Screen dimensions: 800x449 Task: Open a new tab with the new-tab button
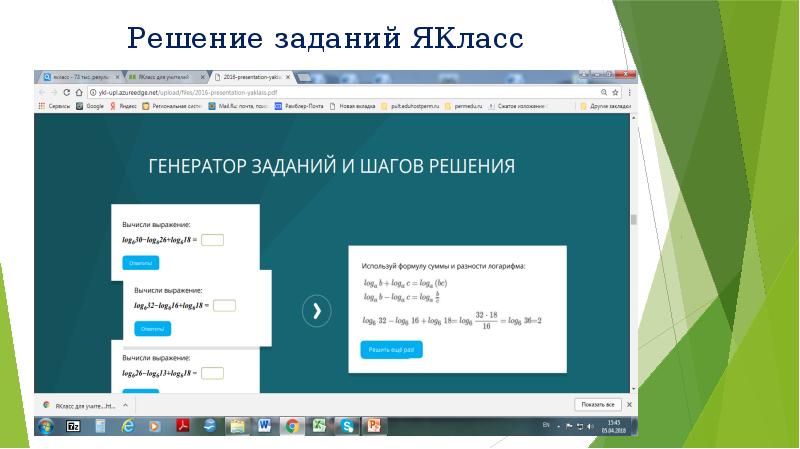tap(304, 77)
